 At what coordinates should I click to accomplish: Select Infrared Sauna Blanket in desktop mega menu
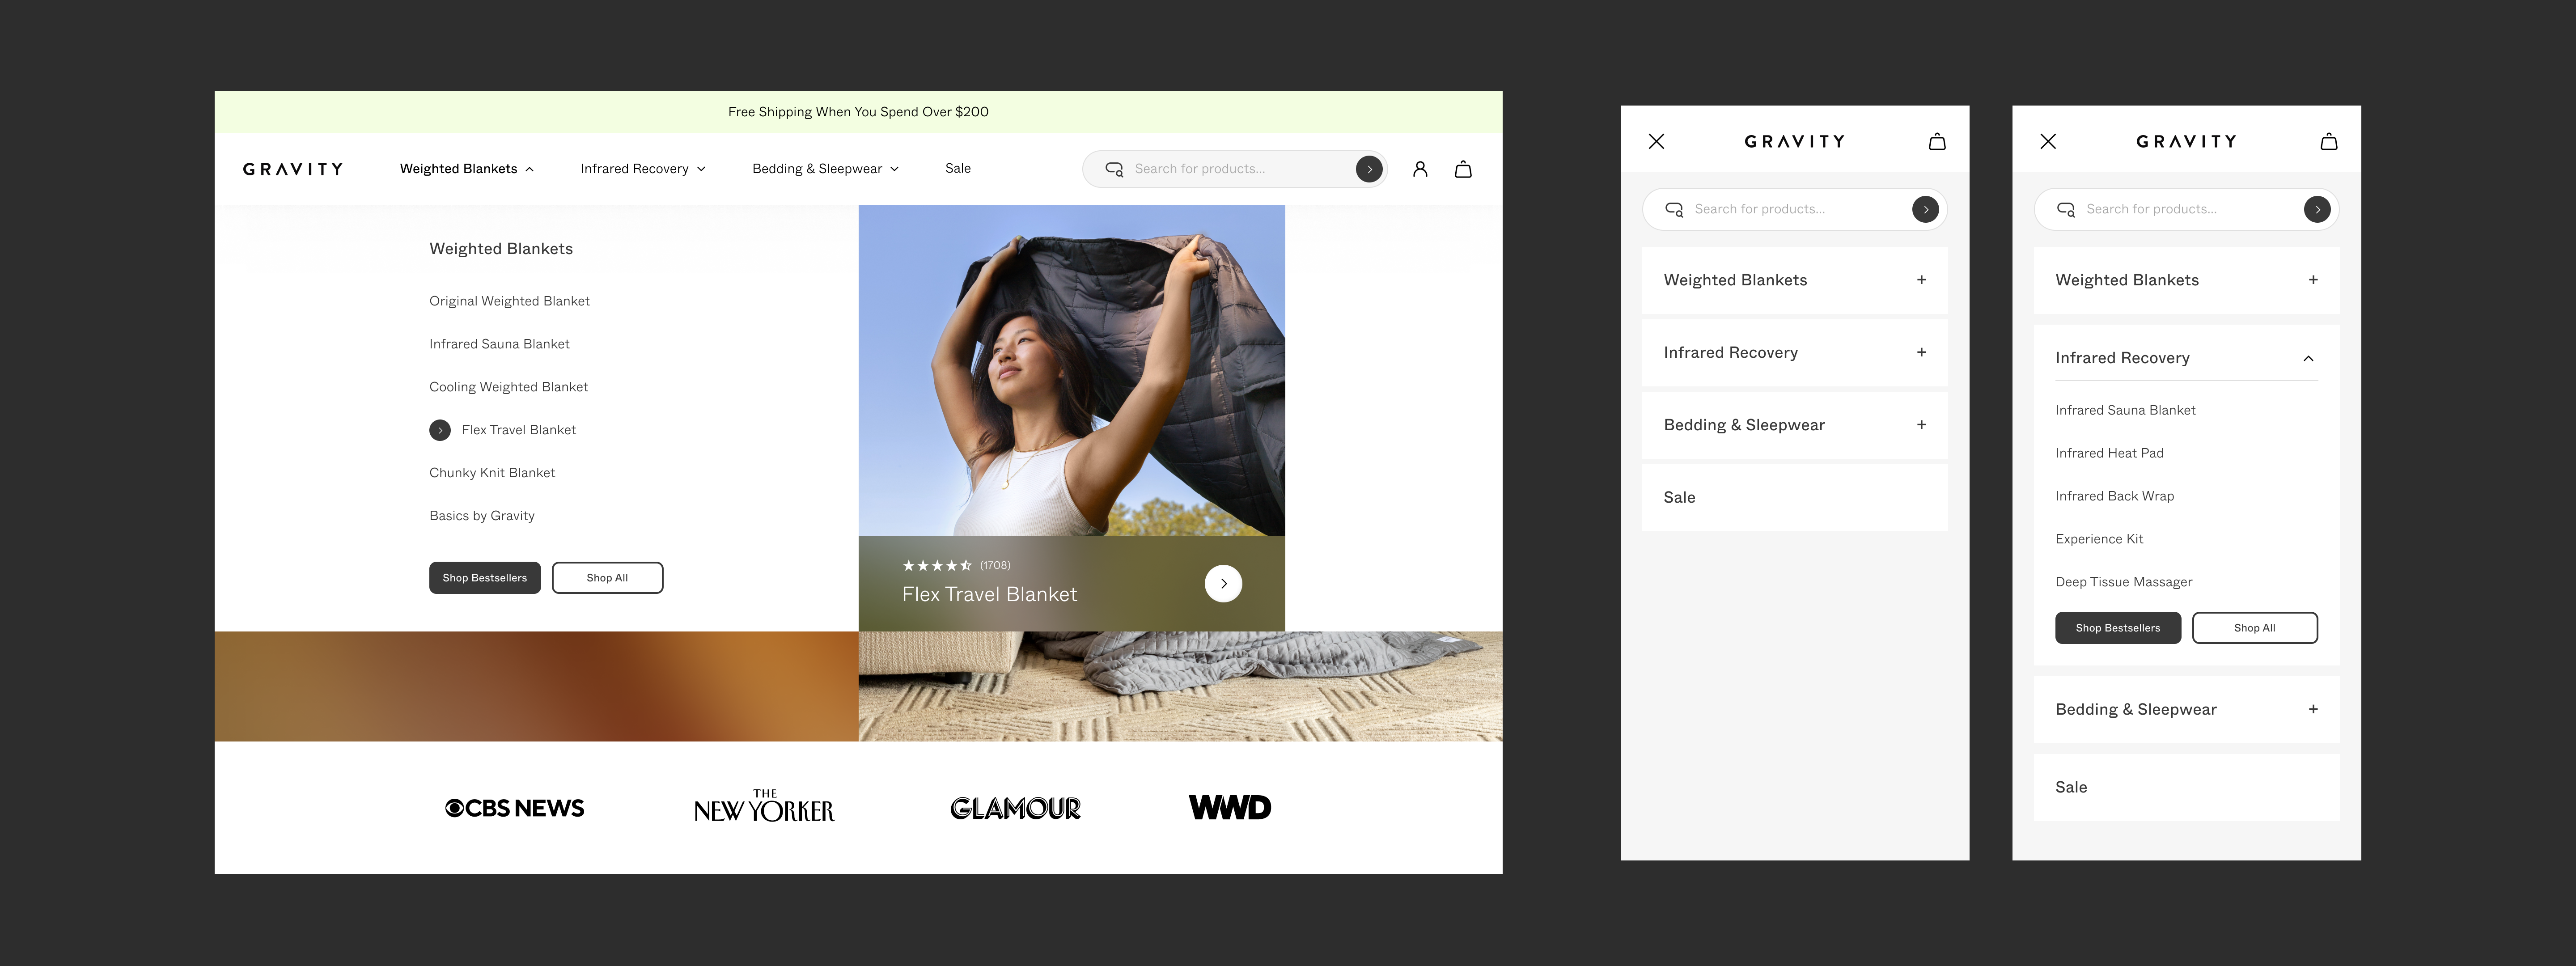499,344
